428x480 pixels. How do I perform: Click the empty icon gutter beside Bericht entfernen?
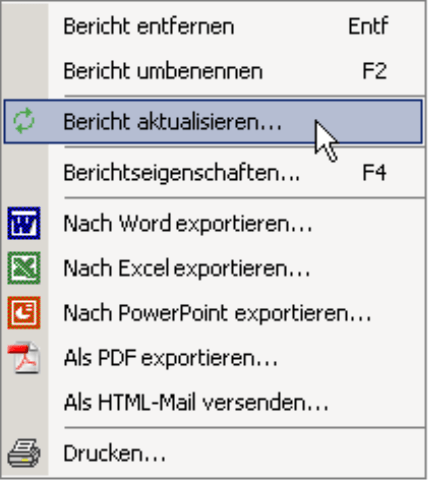pyautogui.click(x=25, y=26)
